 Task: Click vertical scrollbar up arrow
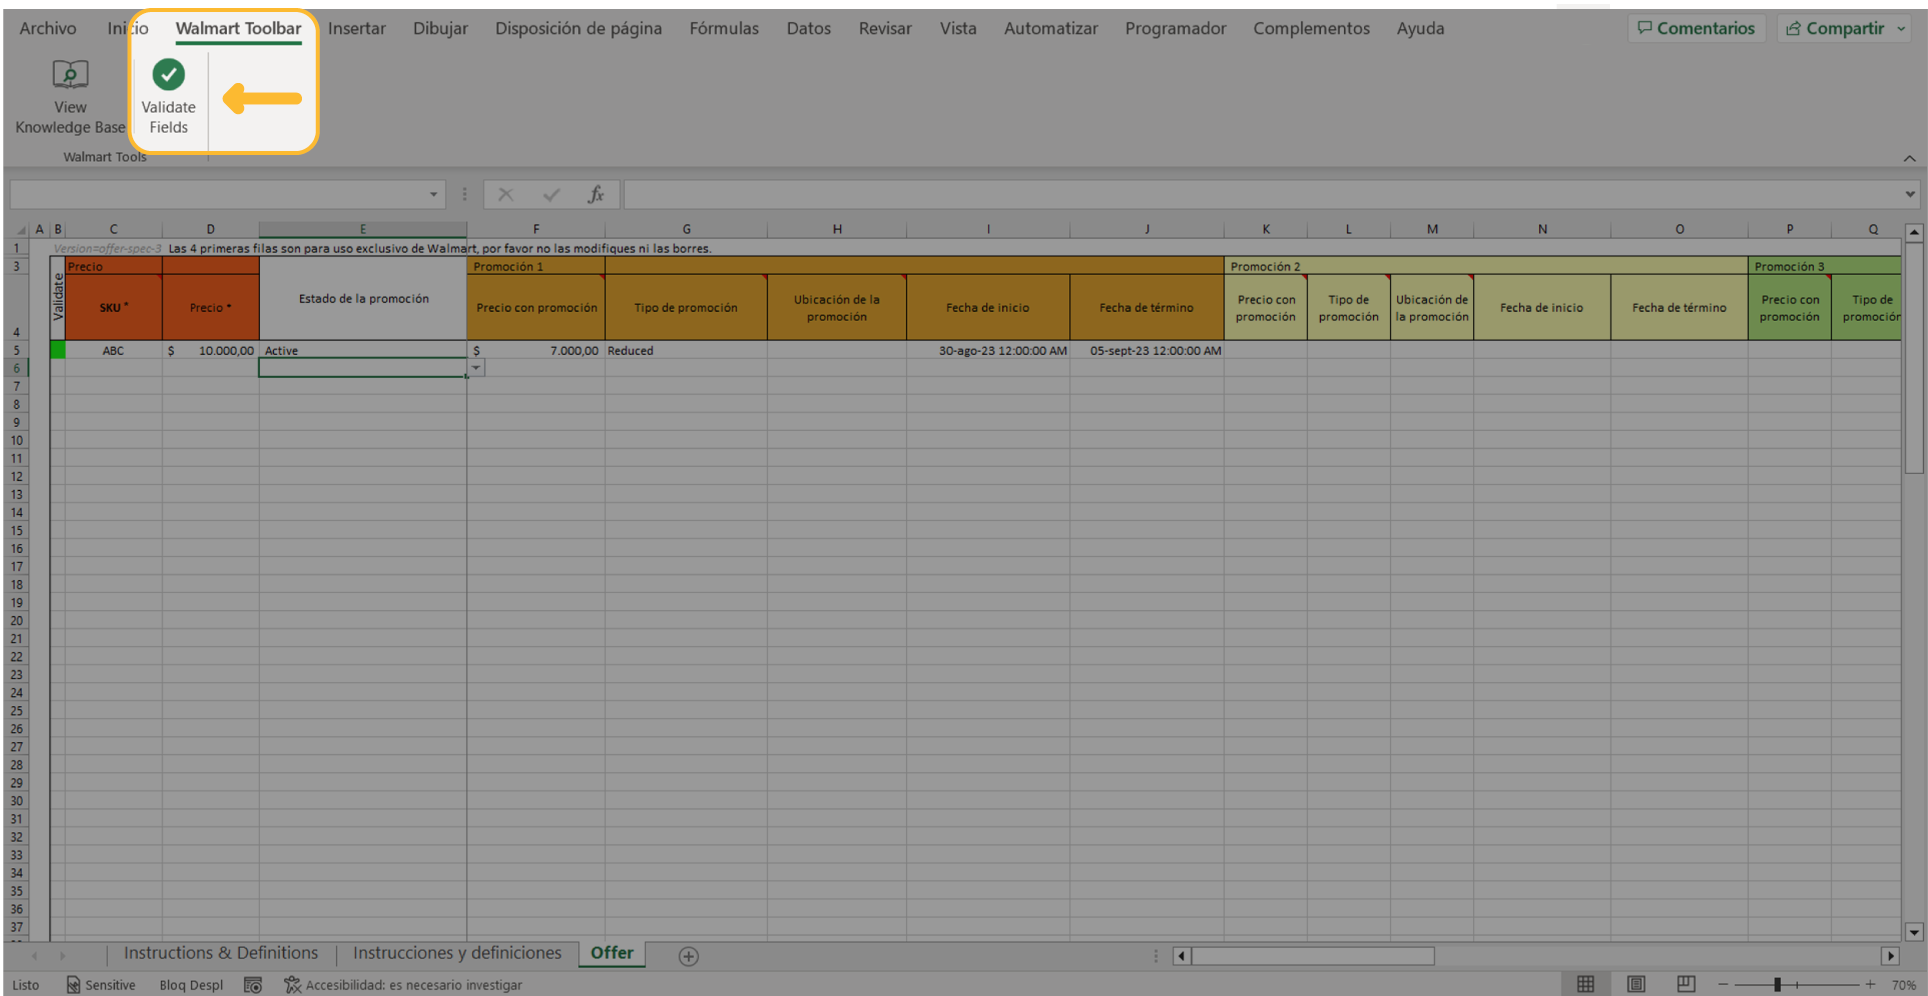point(1914,232)
